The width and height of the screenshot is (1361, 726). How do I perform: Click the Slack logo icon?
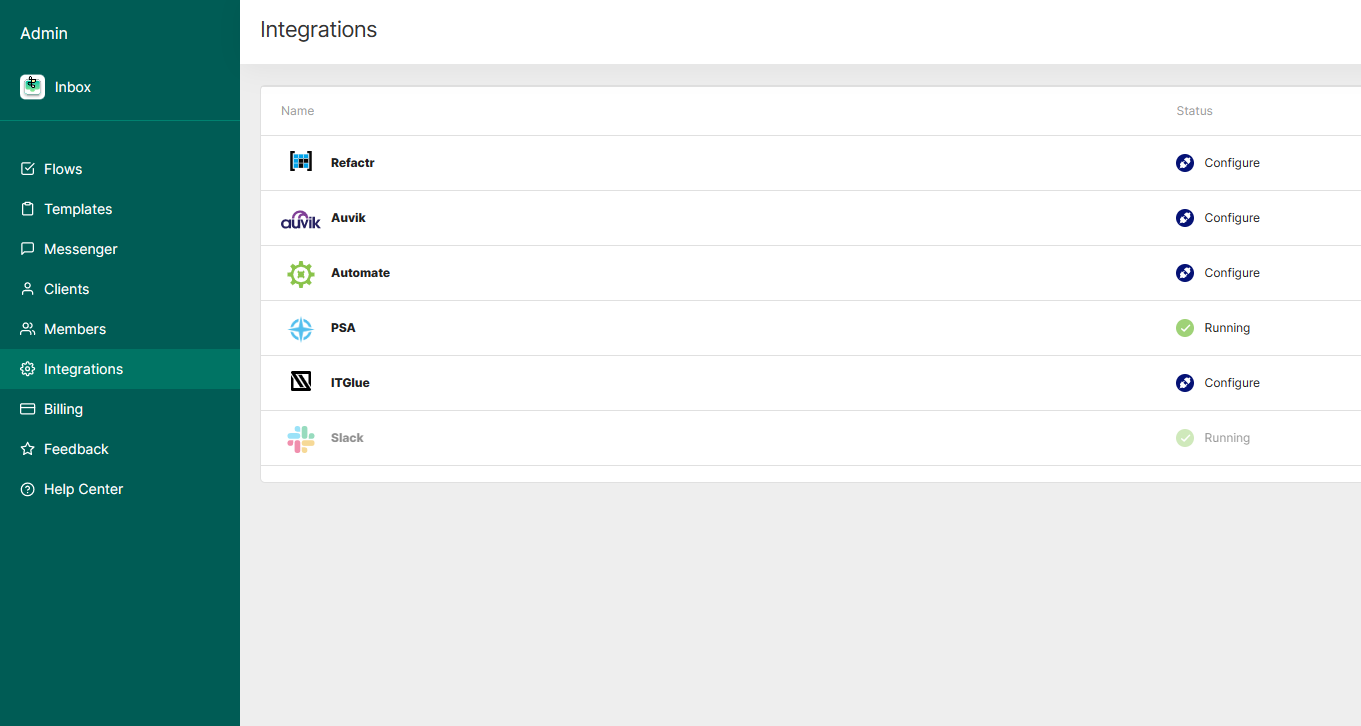point(301,439)
